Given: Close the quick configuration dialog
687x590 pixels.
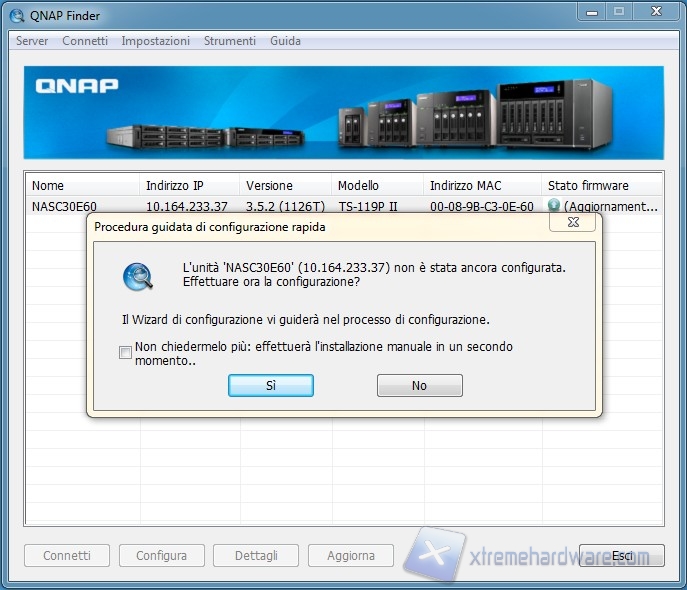Looking at the screenshot, I should [x=573, y=223].
